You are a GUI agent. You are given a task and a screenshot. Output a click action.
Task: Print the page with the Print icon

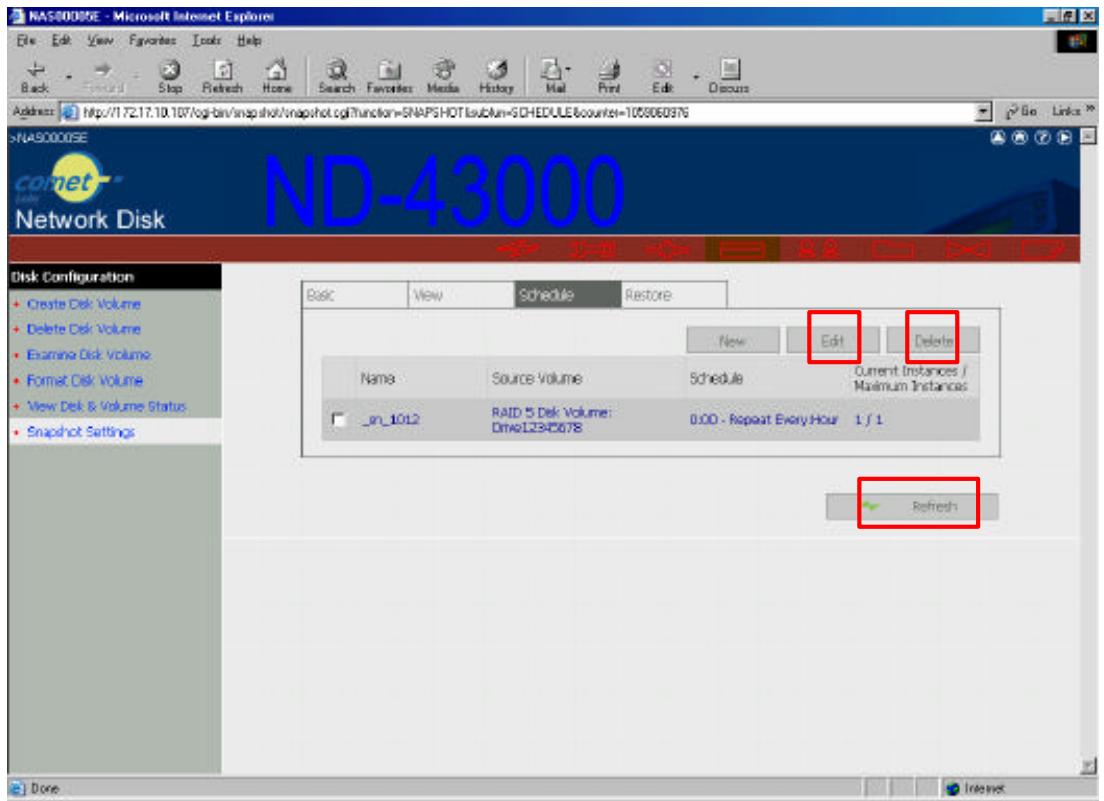609,77
